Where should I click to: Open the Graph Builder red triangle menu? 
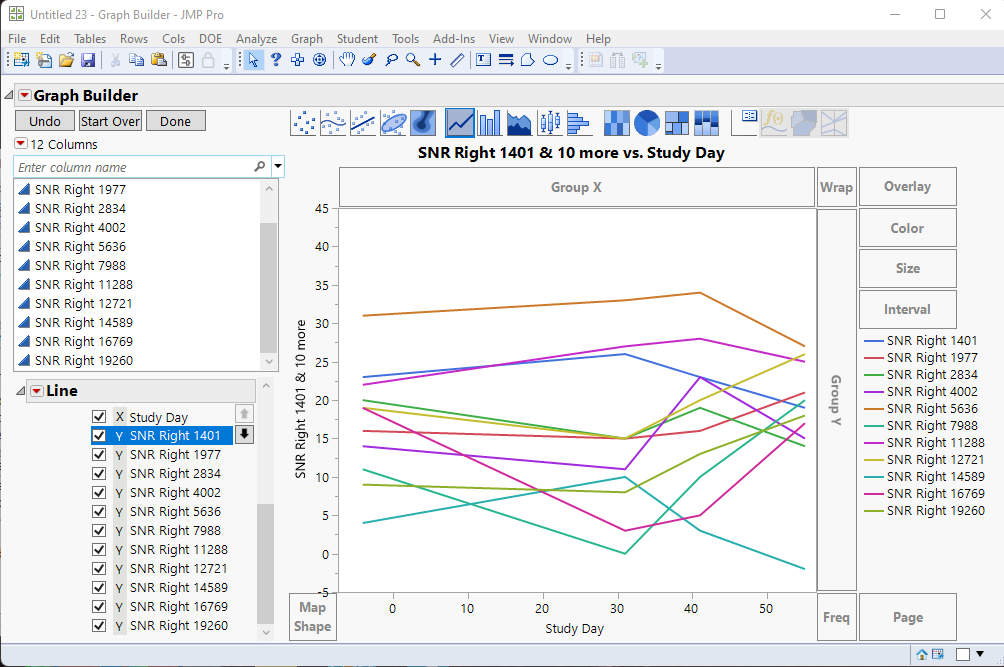coord(25,96)
